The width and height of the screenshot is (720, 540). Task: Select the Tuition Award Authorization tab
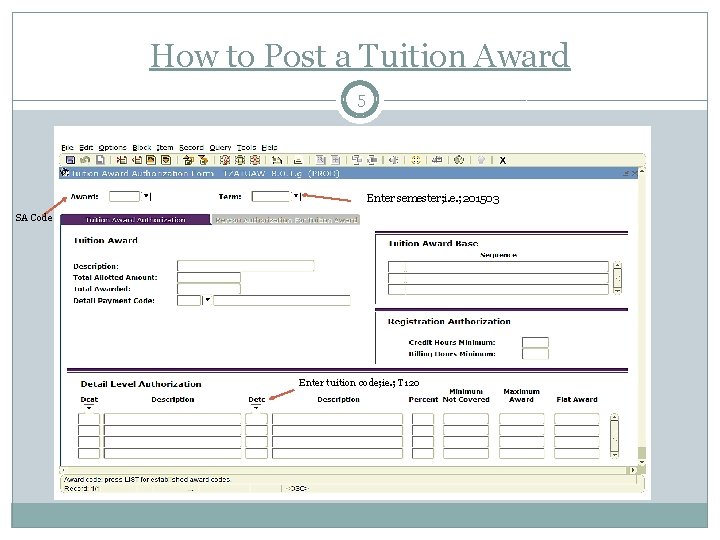pos(135,220)
